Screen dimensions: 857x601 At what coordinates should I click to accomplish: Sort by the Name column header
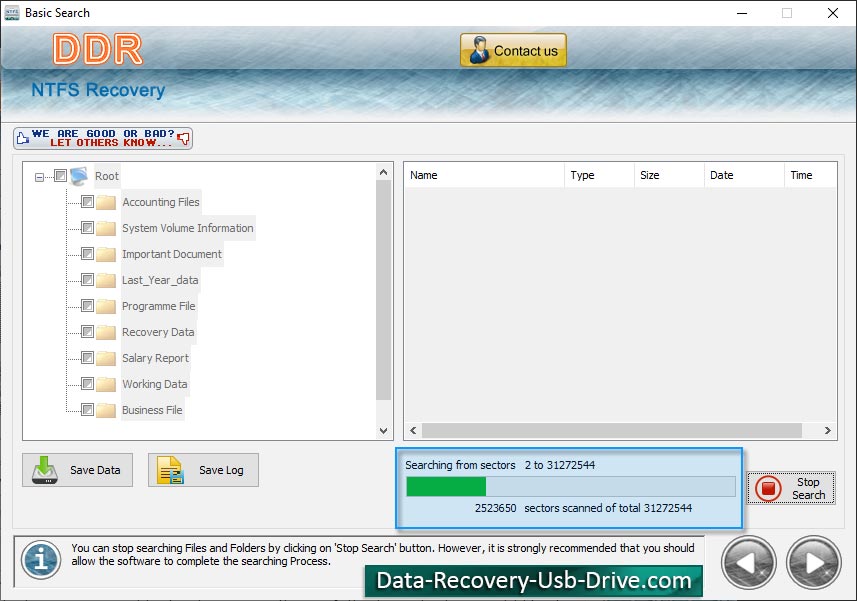pyautogui.click(x=484, y=175)
